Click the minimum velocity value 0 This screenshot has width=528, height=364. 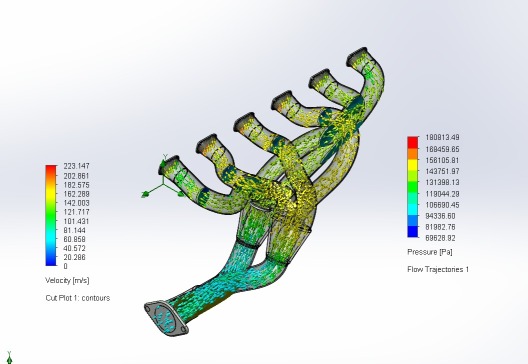pos(65,266)
